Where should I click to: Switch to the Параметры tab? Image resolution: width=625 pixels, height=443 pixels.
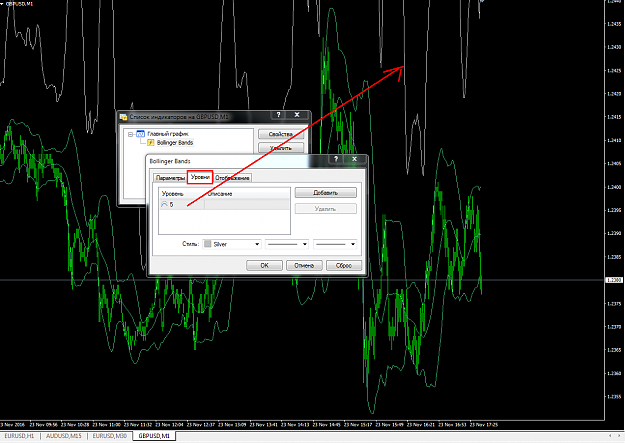(x=170, y=178)
